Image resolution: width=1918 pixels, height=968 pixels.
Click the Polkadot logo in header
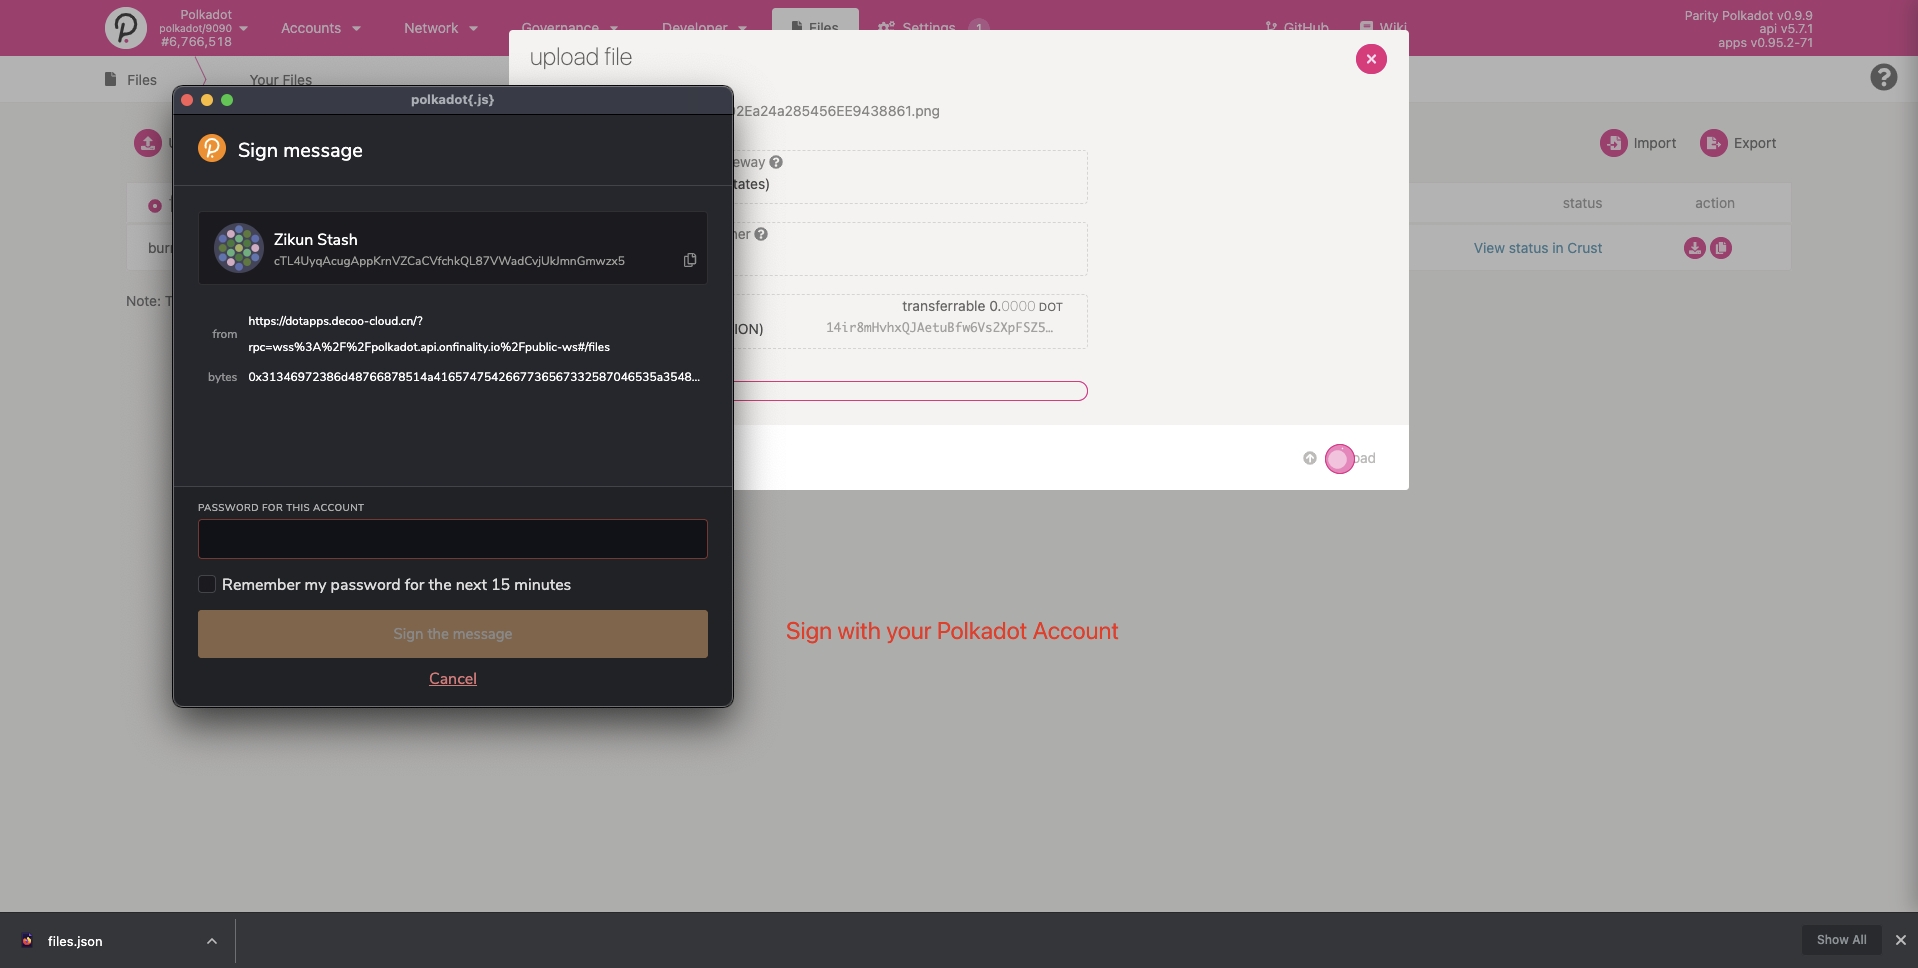click(126, 28)
